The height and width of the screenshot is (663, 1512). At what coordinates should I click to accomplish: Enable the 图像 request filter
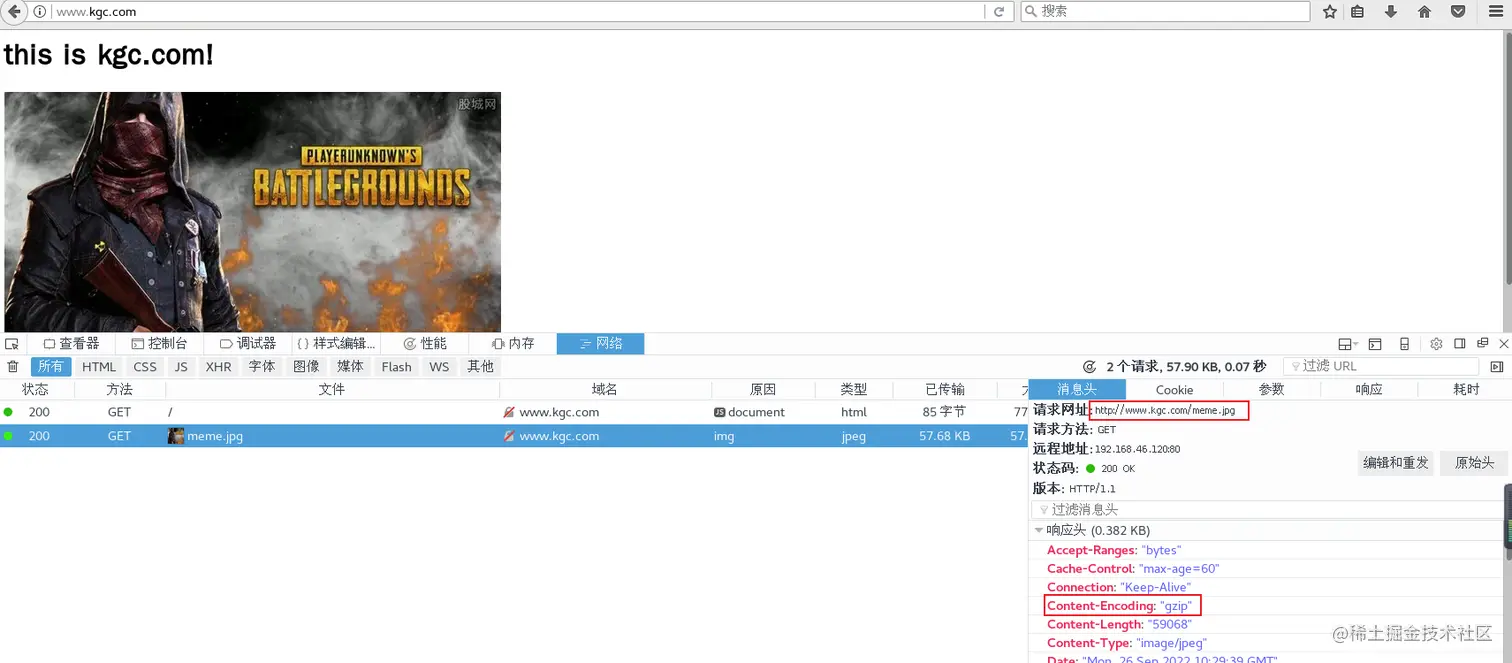point(305,366)
